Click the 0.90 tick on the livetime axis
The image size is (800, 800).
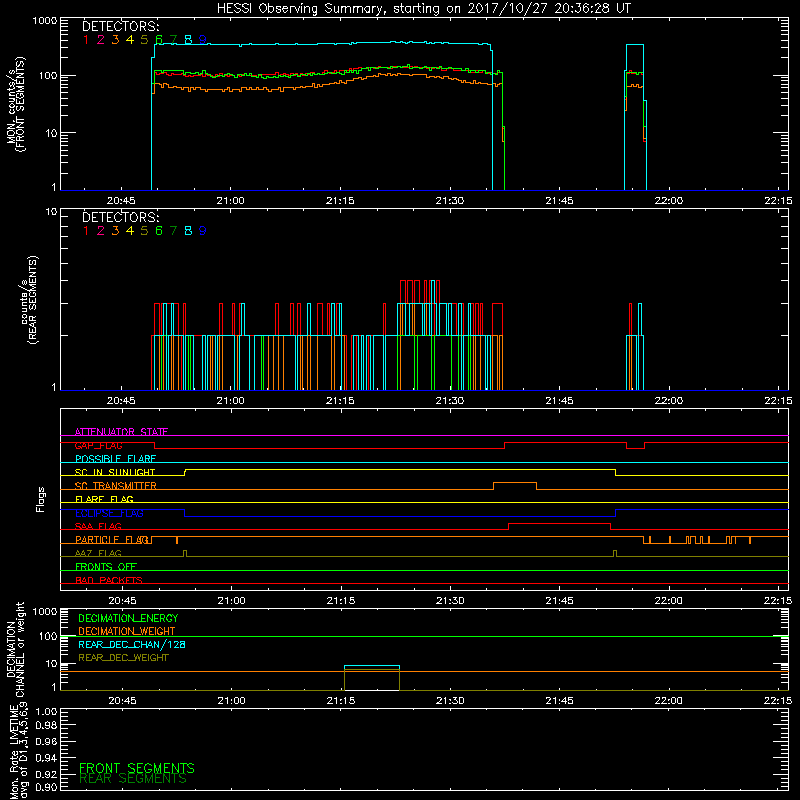point(46,787)
